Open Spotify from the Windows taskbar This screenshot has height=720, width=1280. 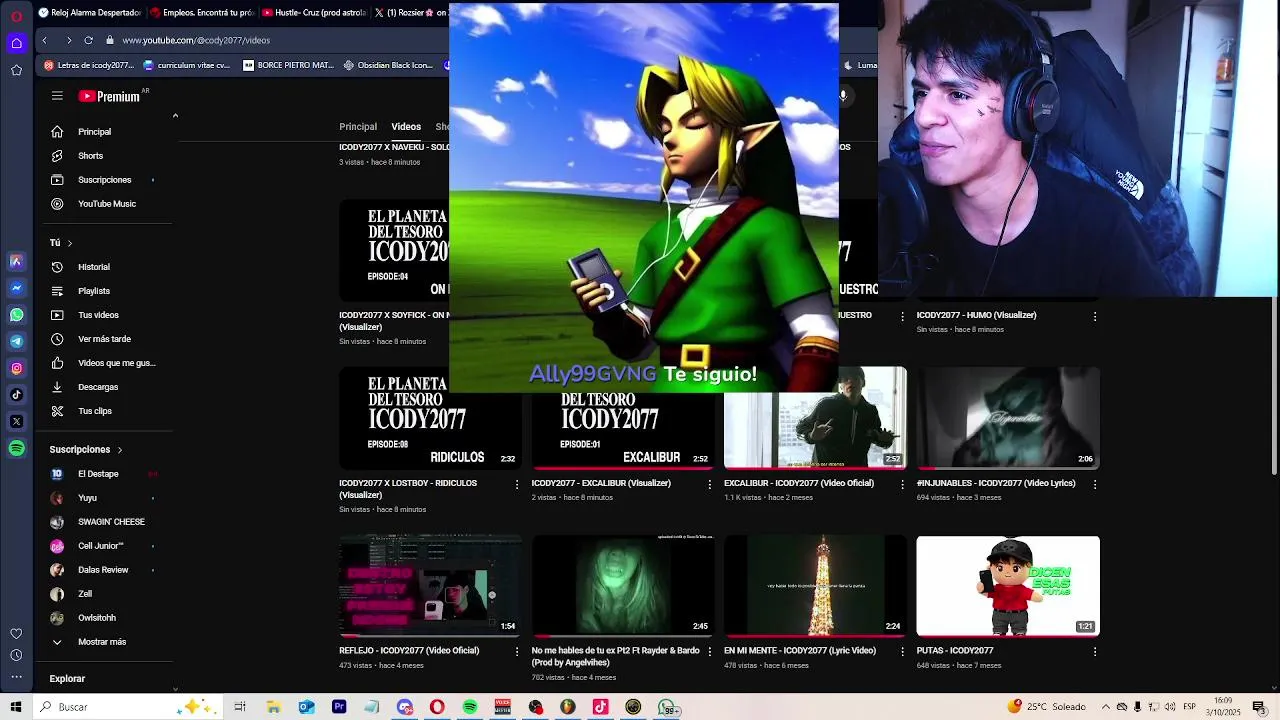point(470,707)
